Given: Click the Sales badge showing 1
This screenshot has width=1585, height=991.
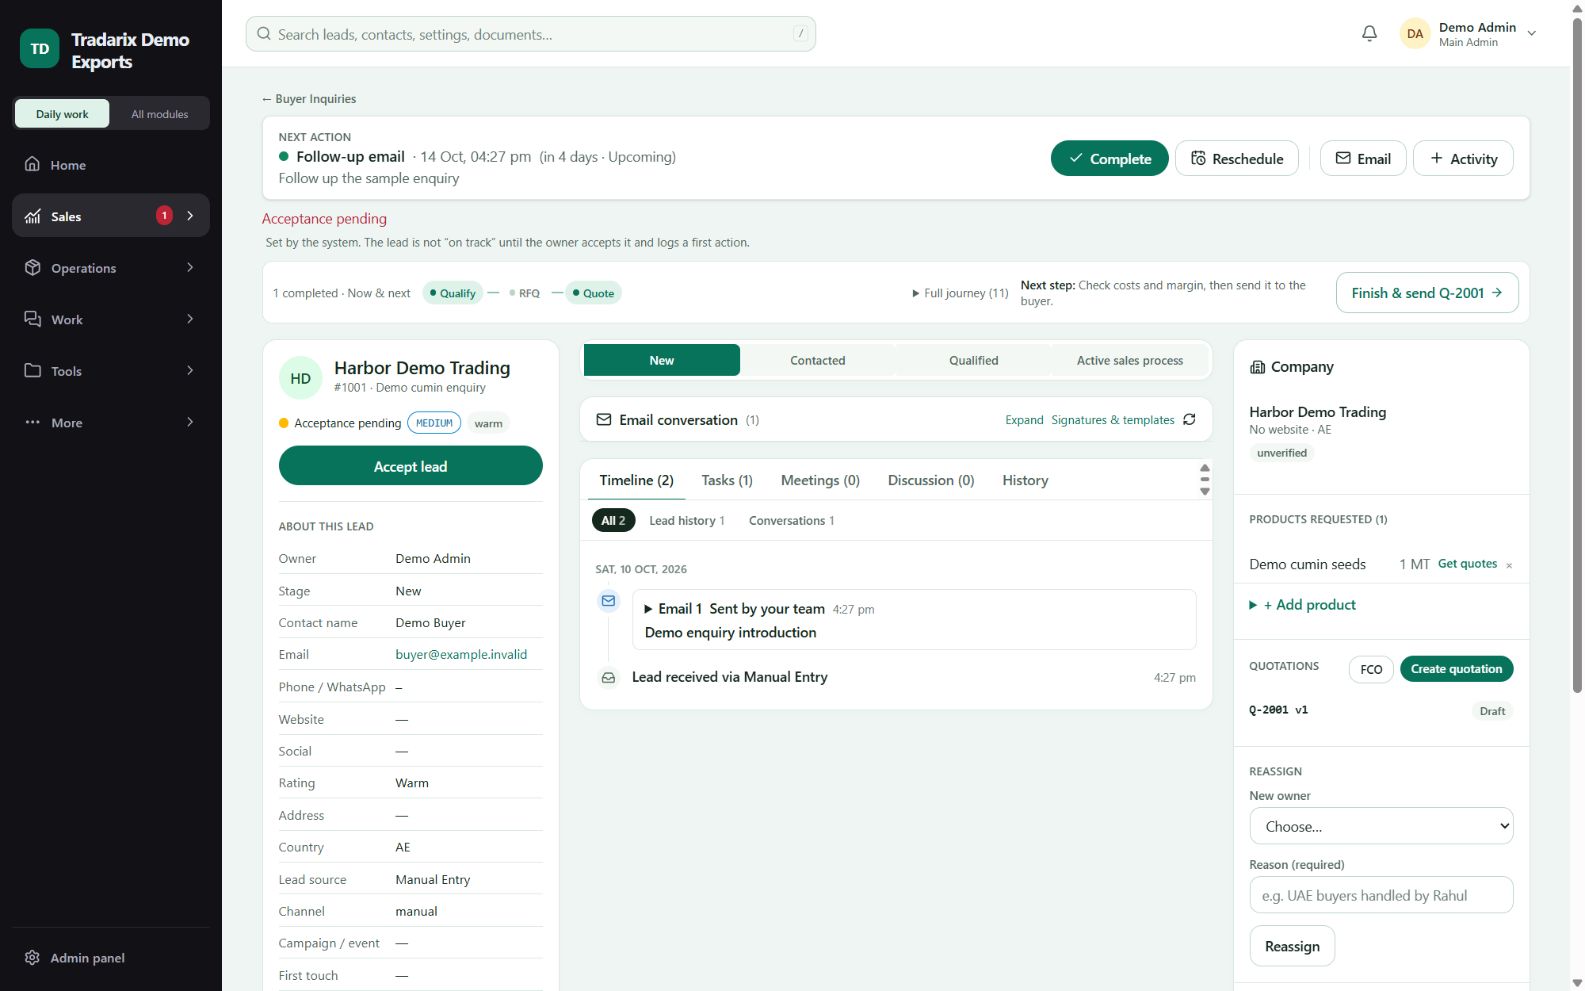Looking at the screenshot, I should click(164, 215).
